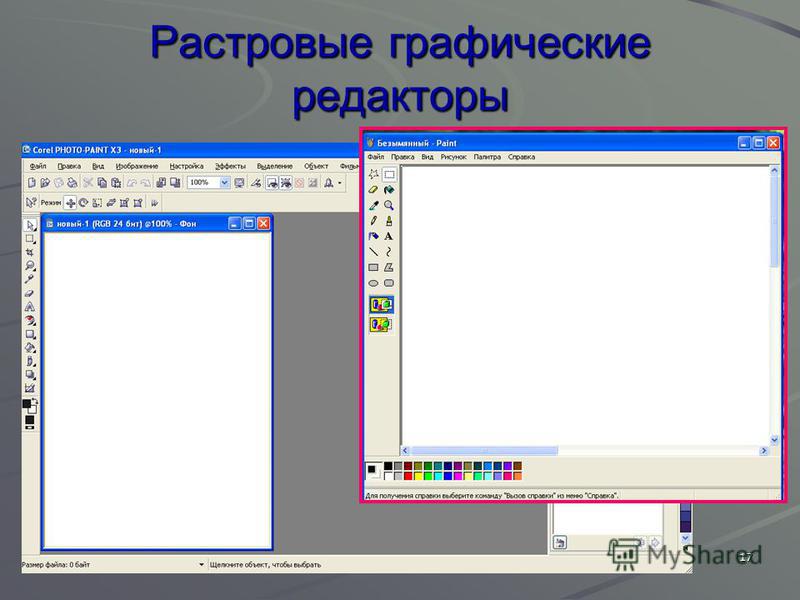Expand the application launcher dropdown arrow in Corel toolbar
This screenshot has height=600, width=800.
340,183
